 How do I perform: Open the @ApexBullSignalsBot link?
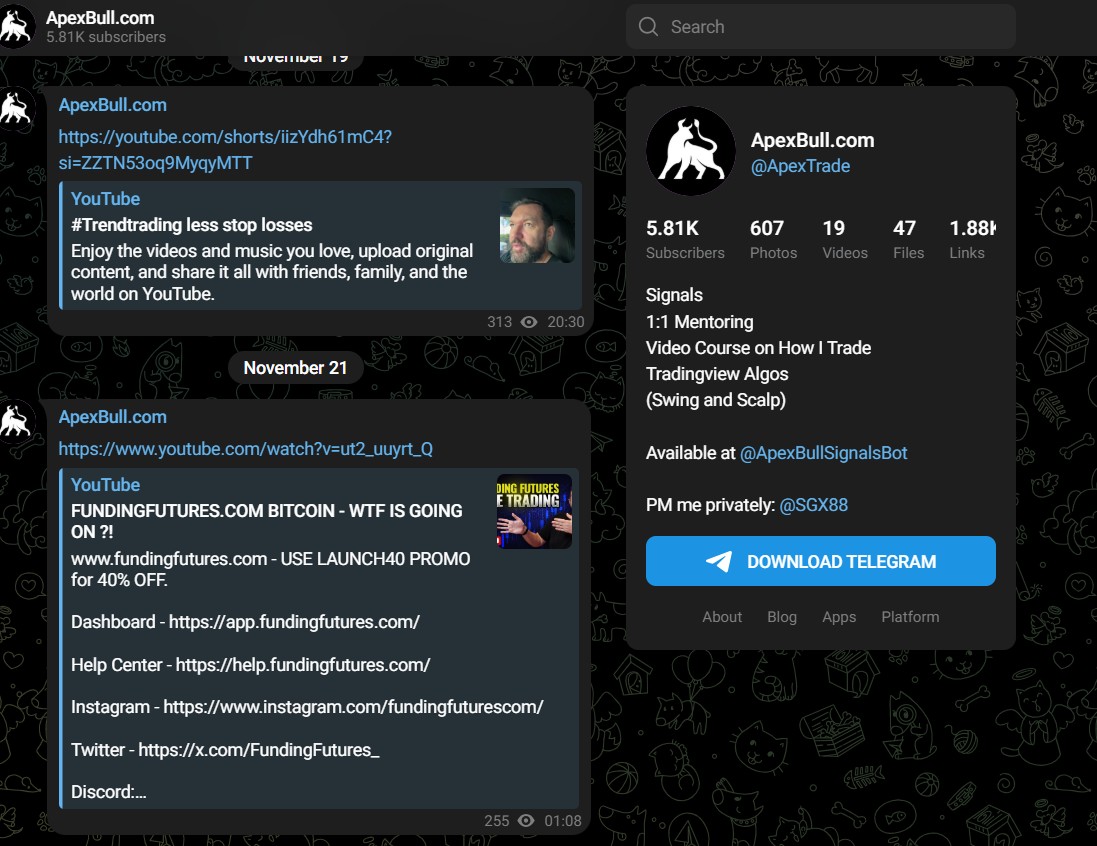823,453
